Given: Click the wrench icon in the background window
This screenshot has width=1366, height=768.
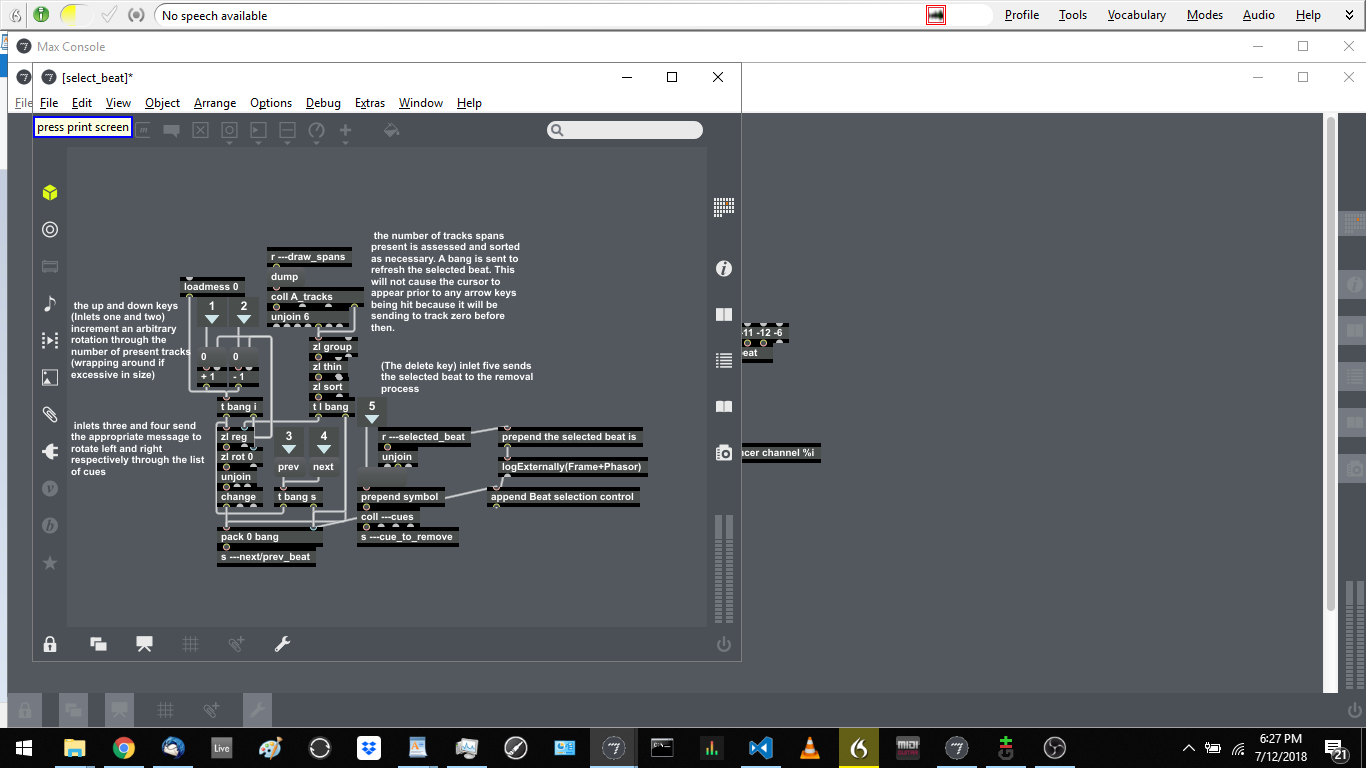Looking at the screenshot, I should click(x=257, y=710).
